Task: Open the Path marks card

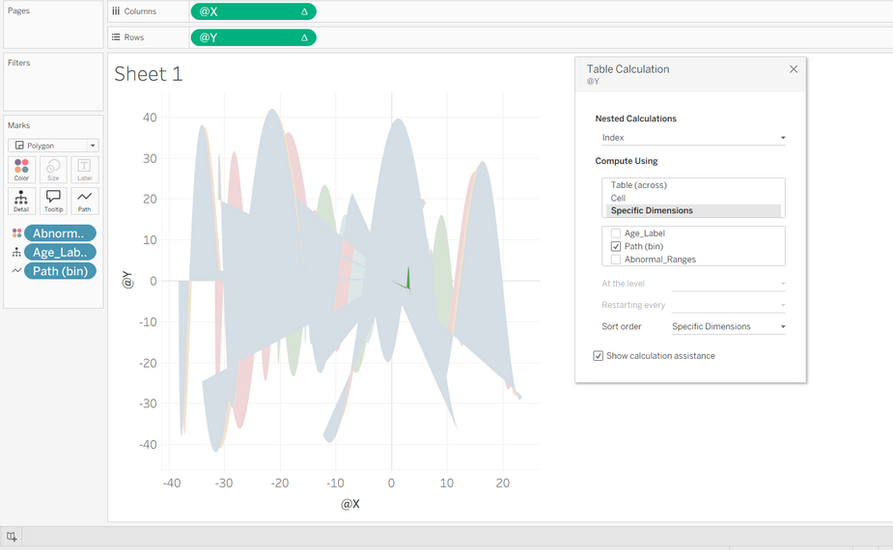Action: [x=84, y=200]
